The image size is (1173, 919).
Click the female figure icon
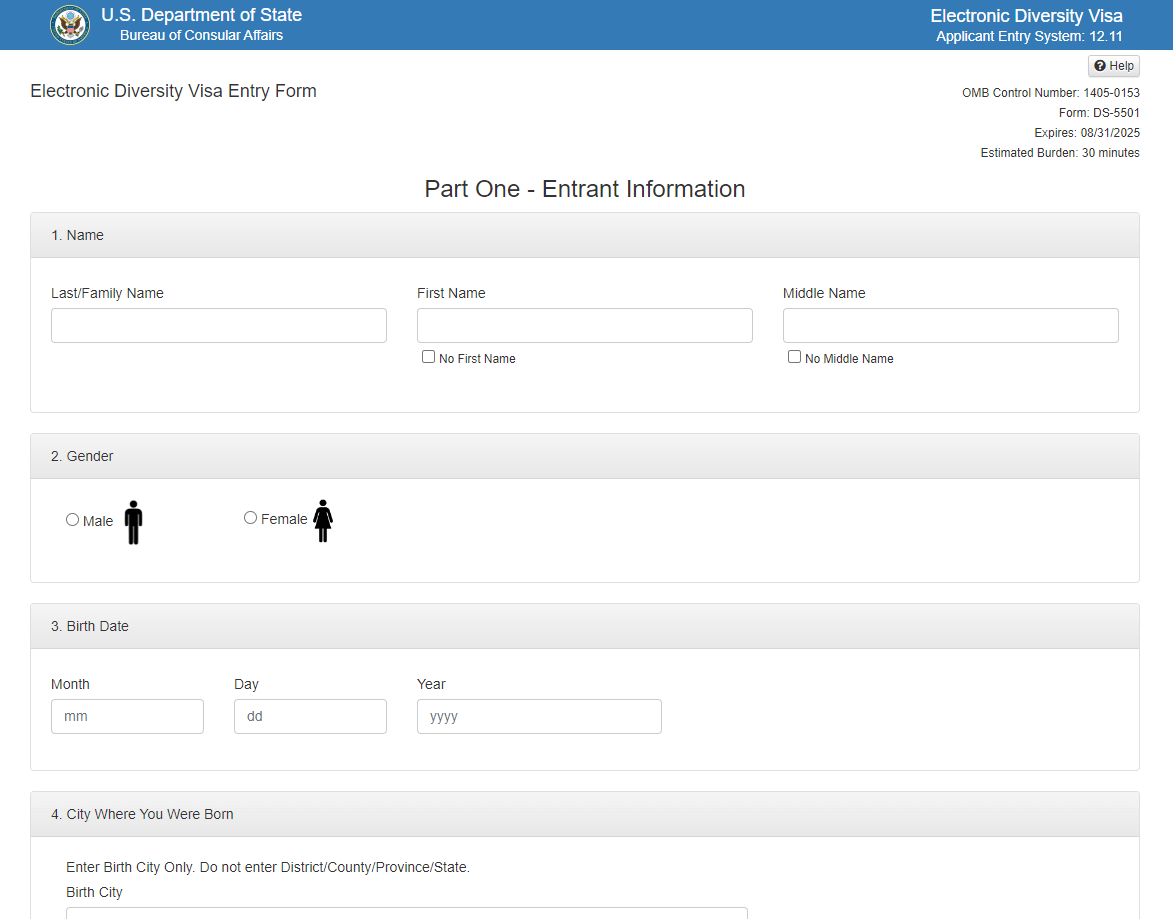322,521
